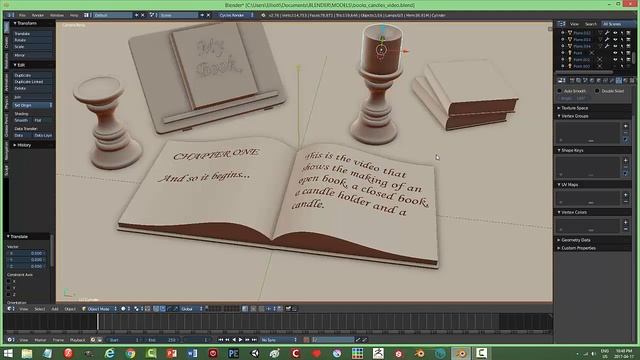Play the animation in reverse
Image resolution: width=640 pixels, height=360 pixels.
pos(234,340)
